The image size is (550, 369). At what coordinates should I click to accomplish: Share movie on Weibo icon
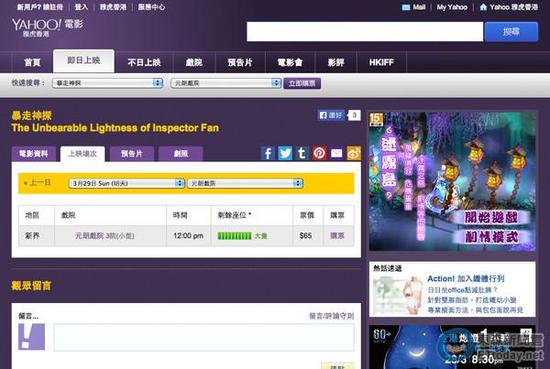click(354, 154)
